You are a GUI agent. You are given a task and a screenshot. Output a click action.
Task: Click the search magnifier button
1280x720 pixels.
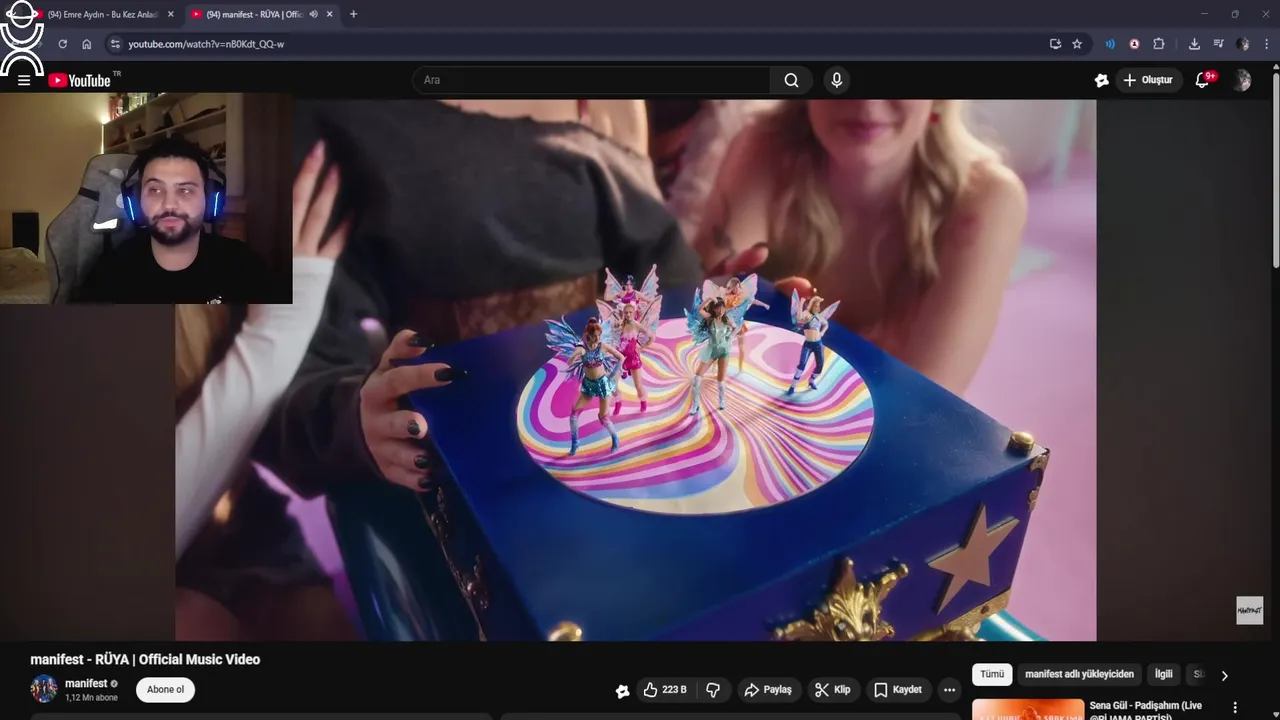(791, 80)
